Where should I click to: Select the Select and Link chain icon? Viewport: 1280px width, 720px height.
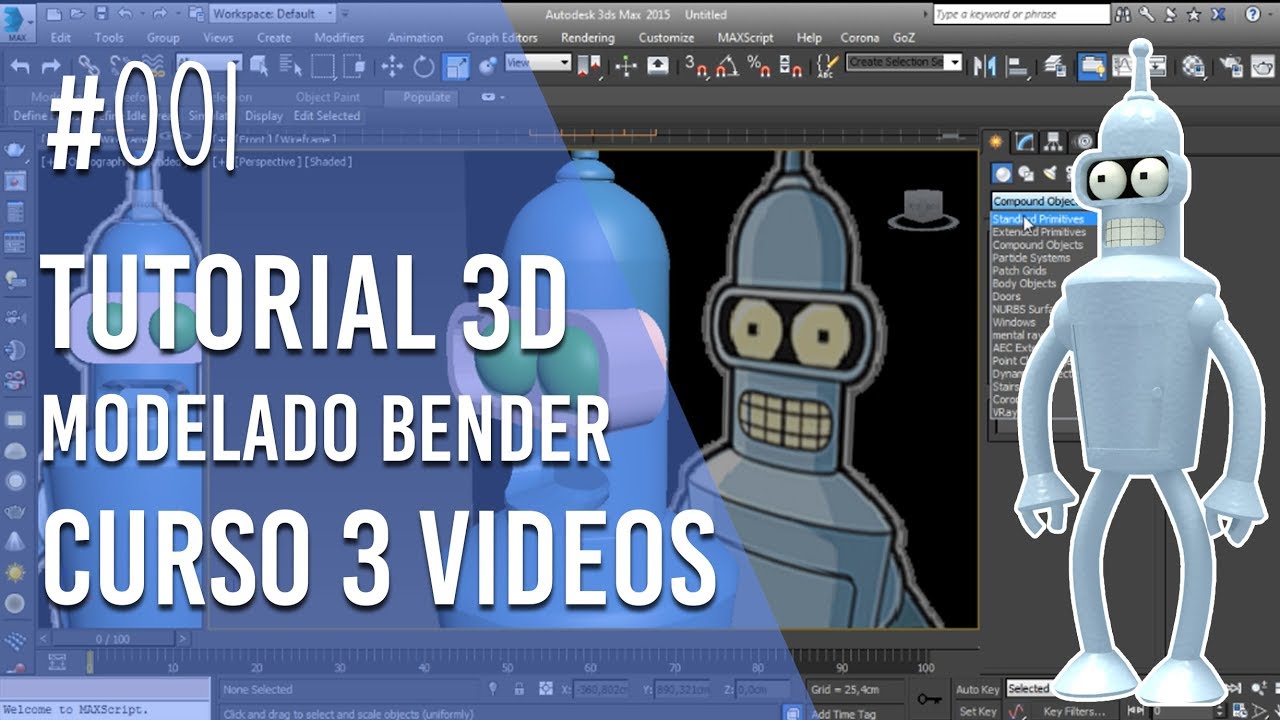[88, 66]
